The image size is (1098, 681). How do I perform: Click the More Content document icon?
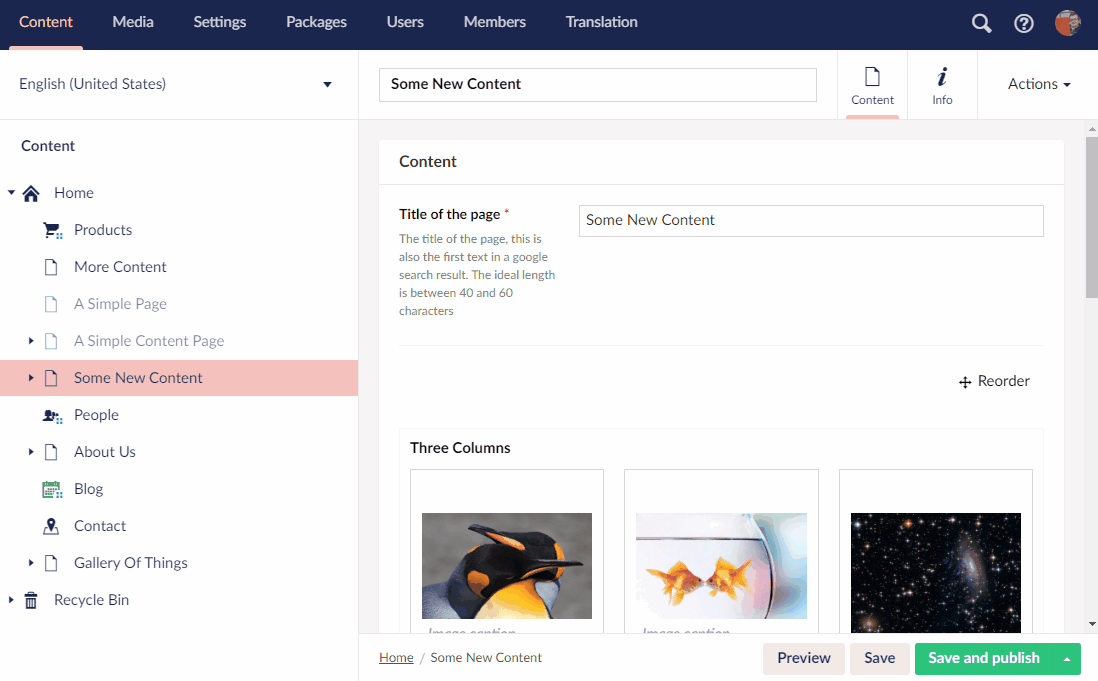[x=51, y=267]
